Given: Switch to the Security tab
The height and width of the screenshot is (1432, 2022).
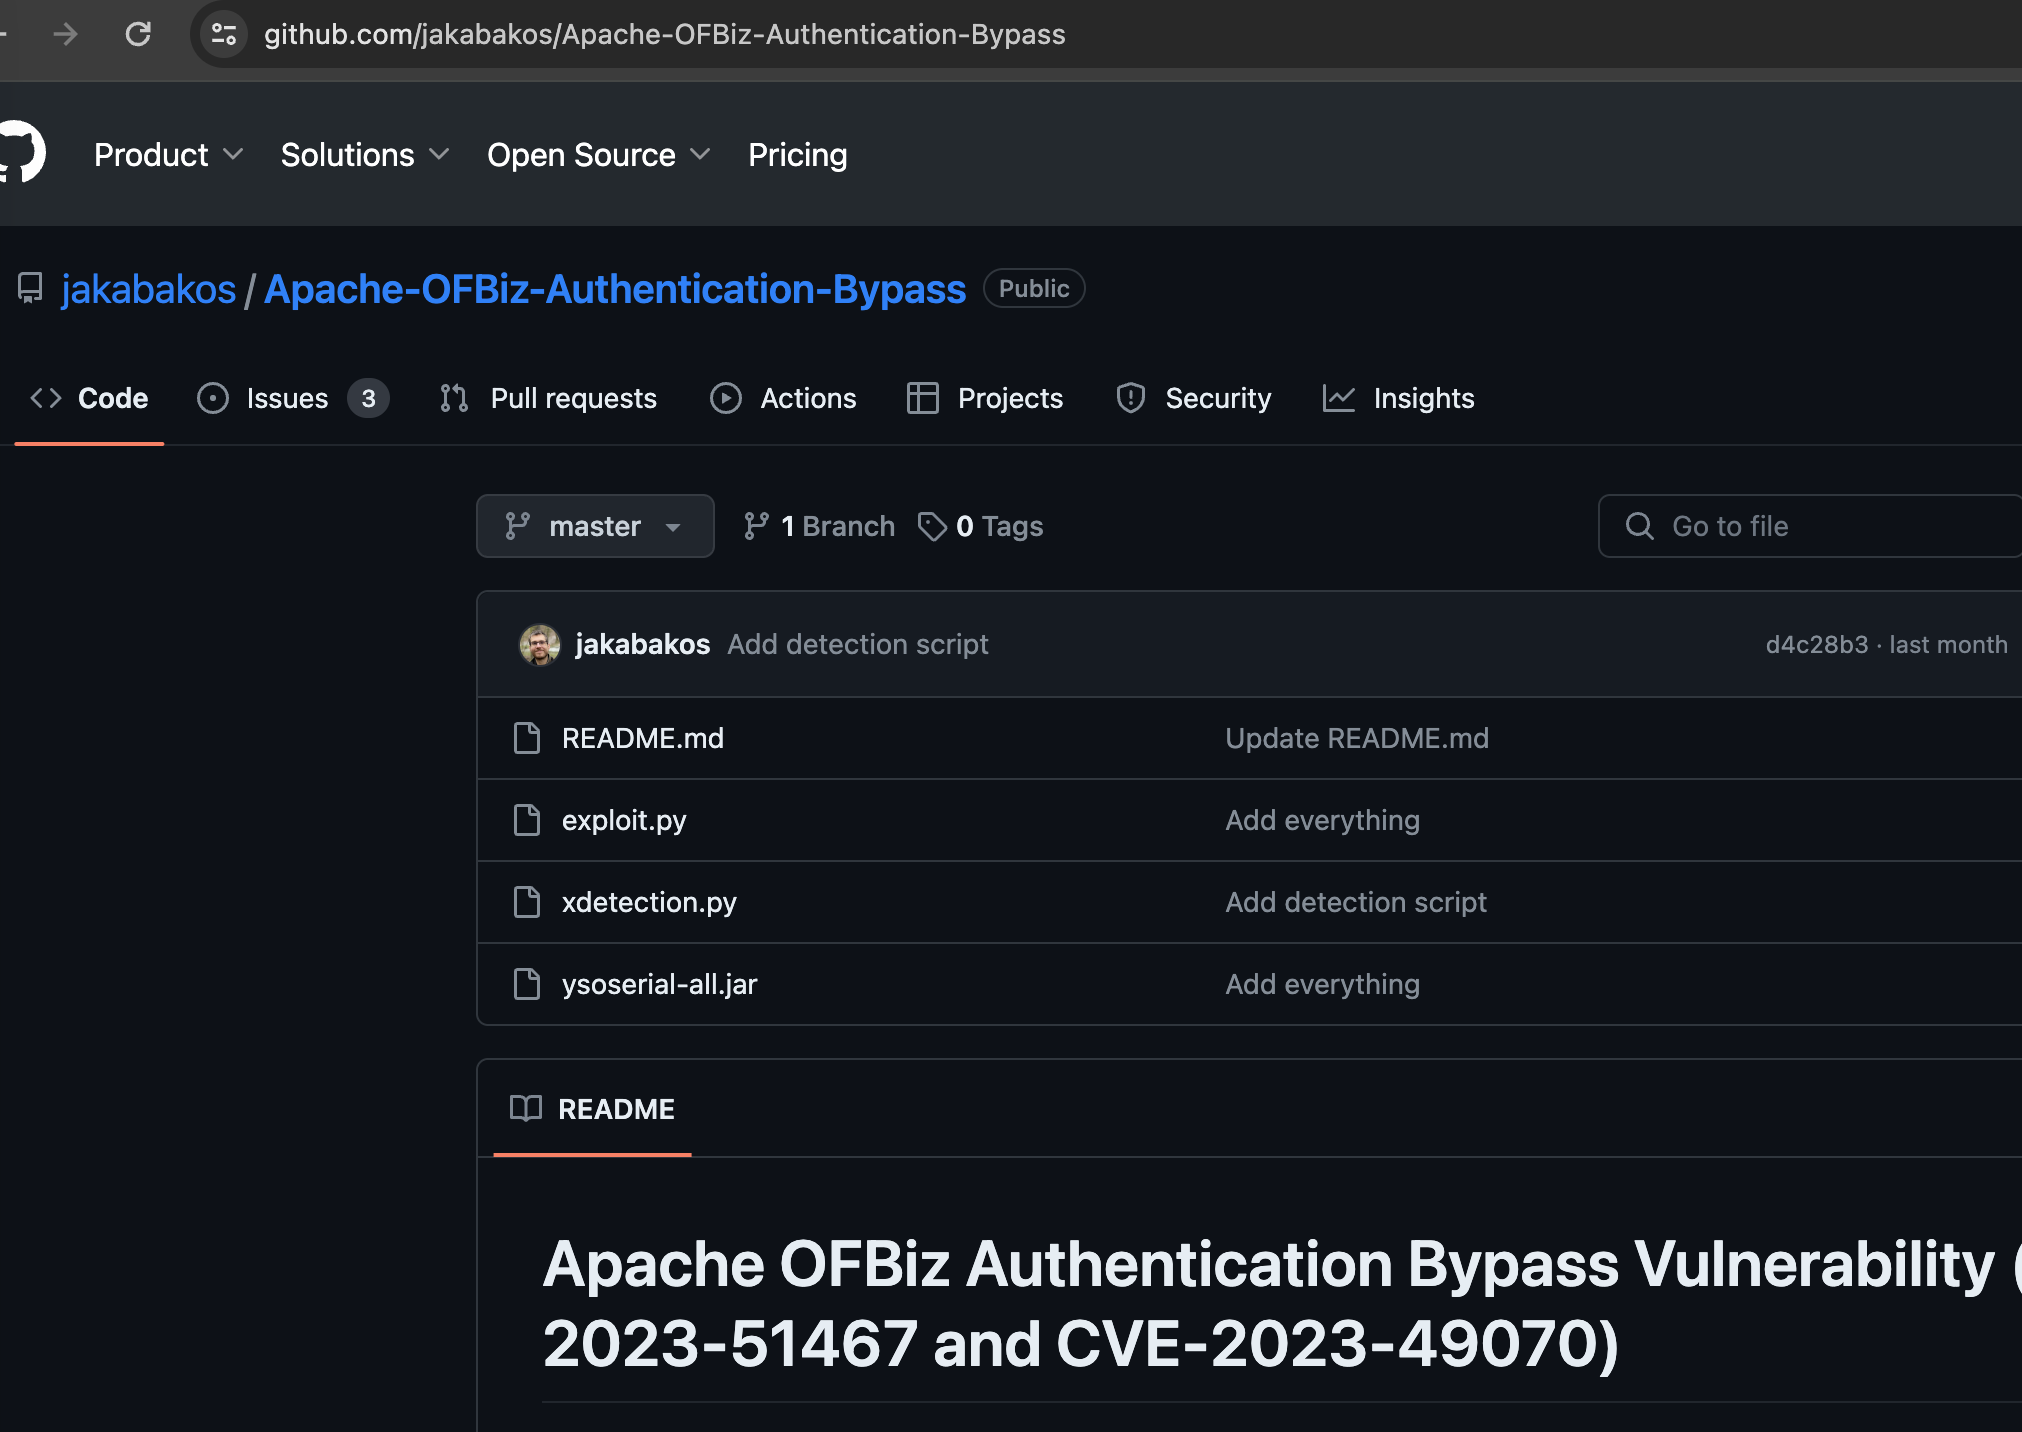Looking at the screenshot, I should 1193,398.
